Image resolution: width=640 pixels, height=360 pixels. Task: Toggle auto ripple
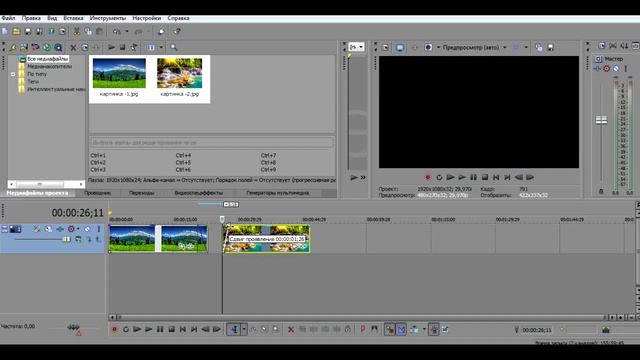(x=414, y=329)
